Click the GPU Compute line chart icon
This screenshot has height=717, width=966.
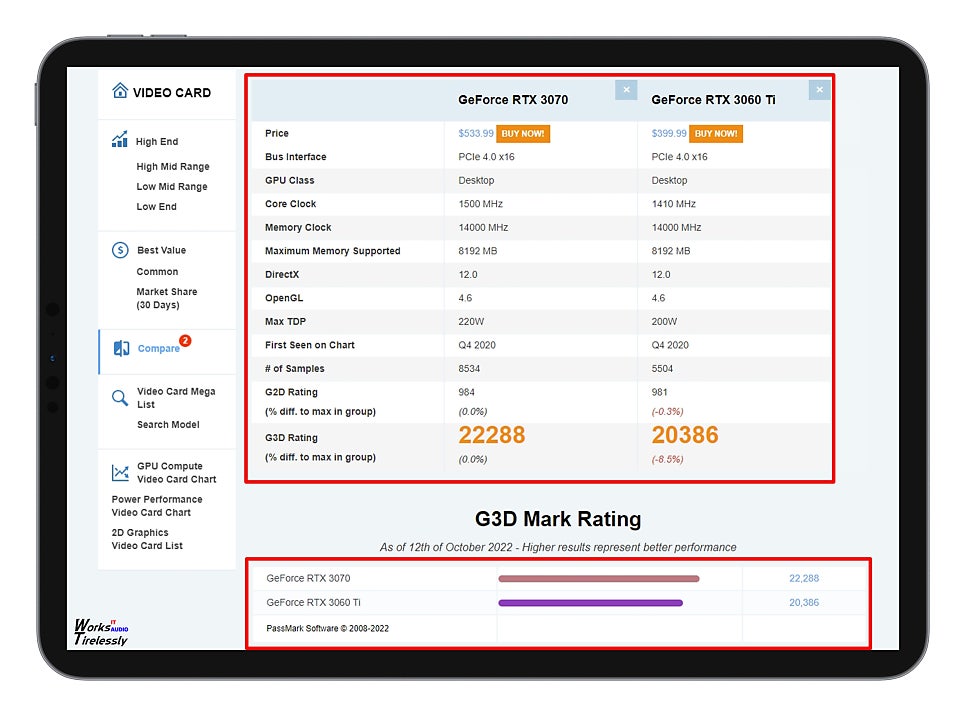(x=120, y=472)
